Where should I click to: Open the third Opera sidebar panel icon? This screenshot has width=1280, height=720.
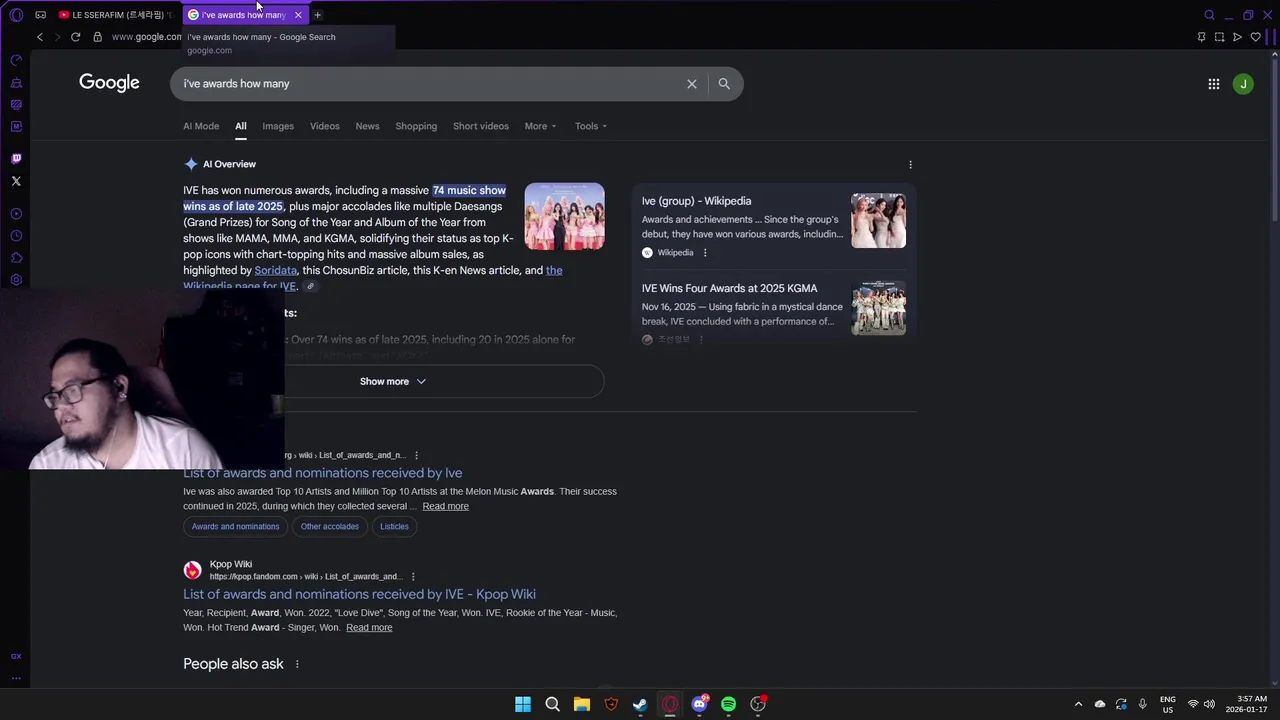tap(16, 104)
